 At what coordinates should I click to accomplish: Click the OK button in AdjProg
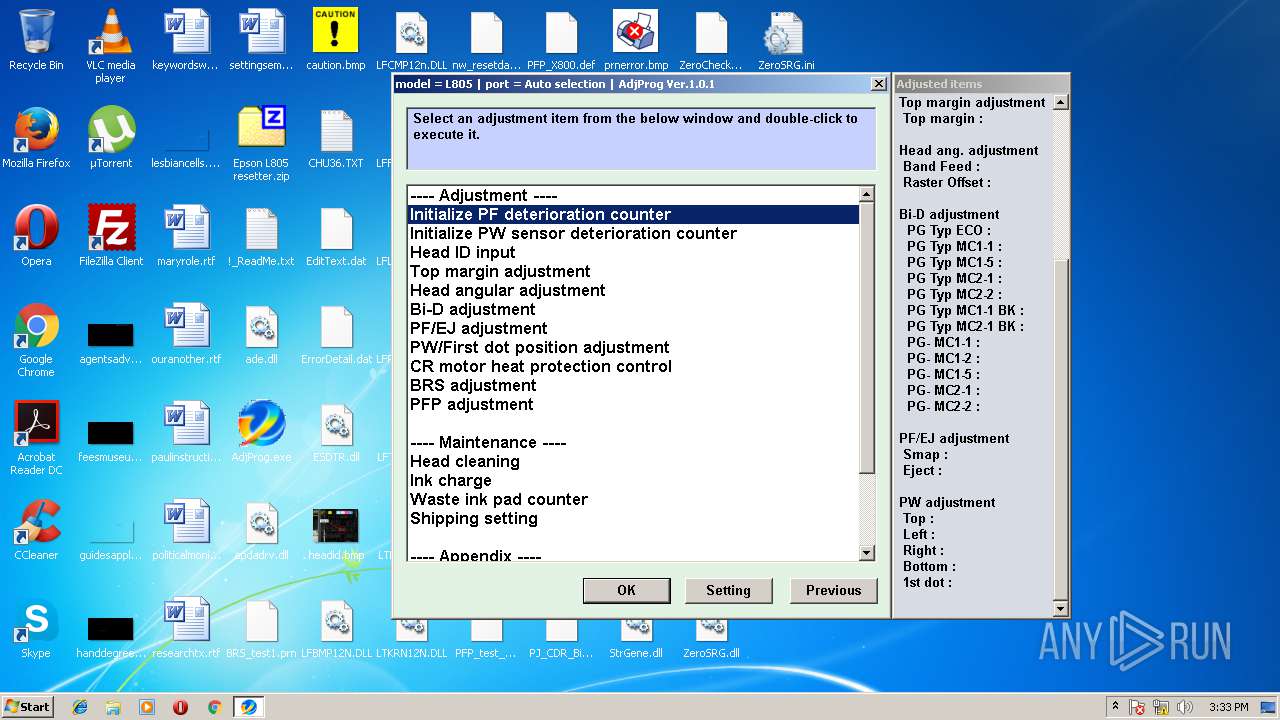click(626, 590)
